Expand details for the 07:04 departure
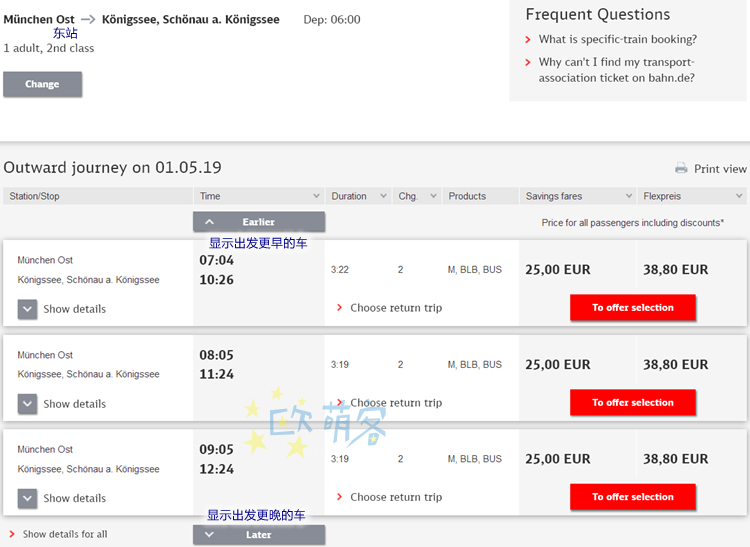 point(28,309)
